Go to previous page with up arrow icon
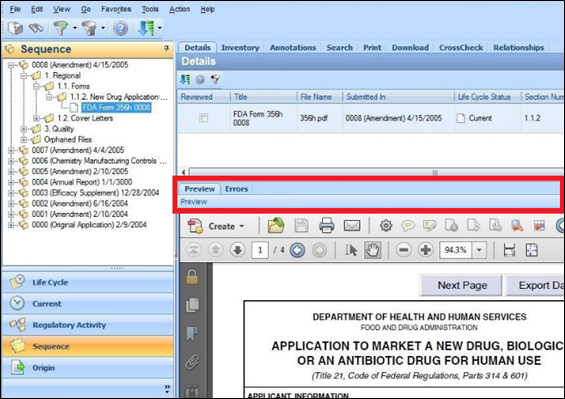565x399 pixels. (216, 250)
